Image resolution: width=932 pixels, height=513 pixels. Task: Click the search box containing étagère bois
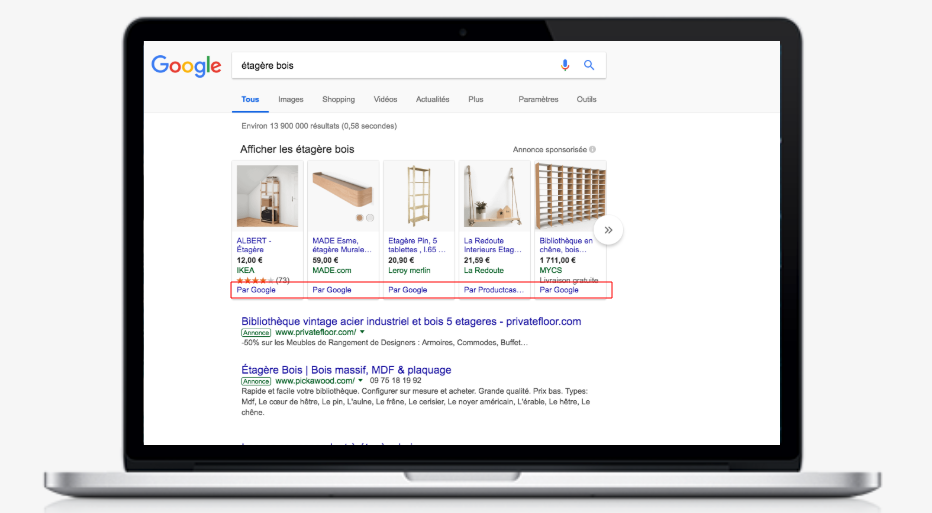pyautogui.click(x=418, y=65)
